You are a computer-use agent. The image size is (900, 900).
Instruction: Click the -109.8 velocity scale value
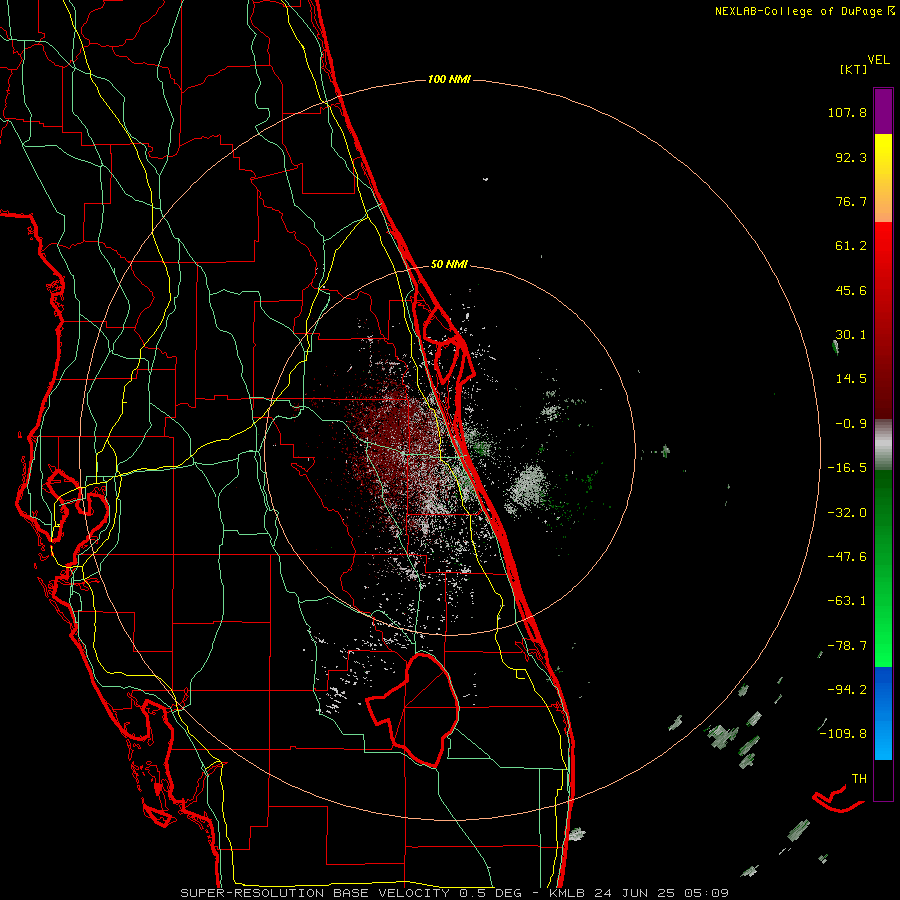click(843, 734)
